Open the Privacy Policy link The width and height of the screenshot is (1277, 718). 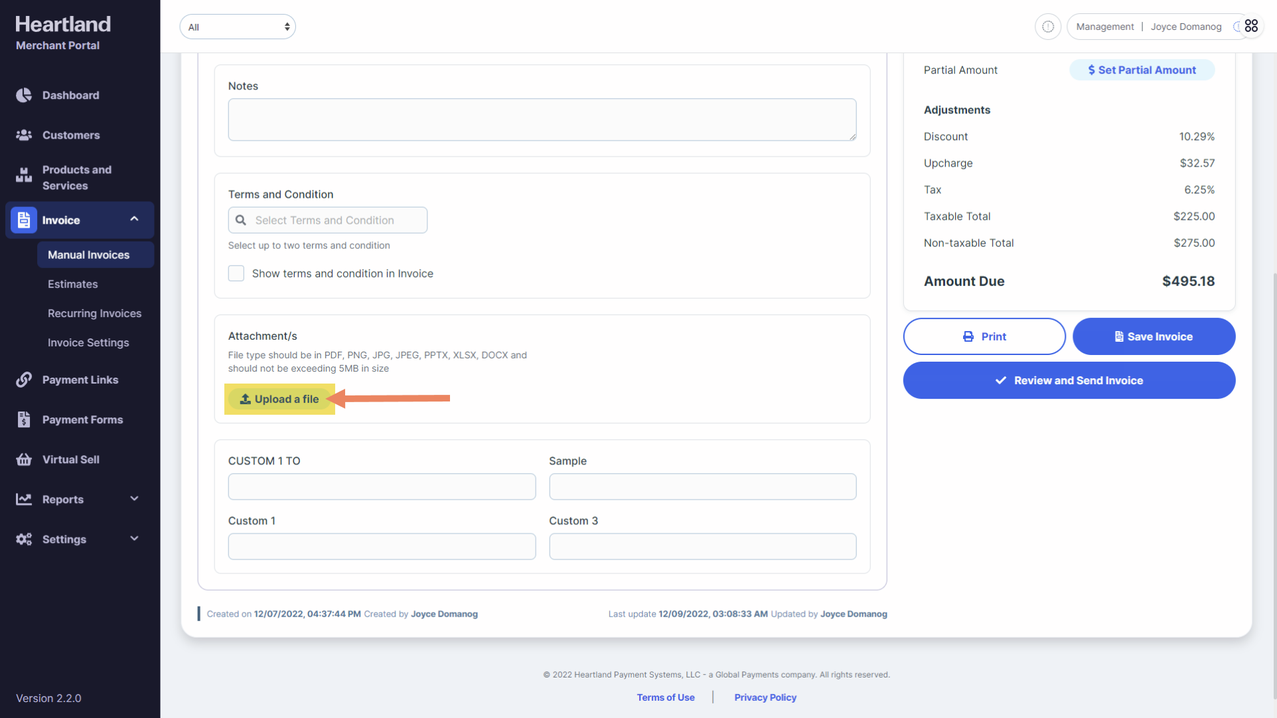(x=765, y=697)
